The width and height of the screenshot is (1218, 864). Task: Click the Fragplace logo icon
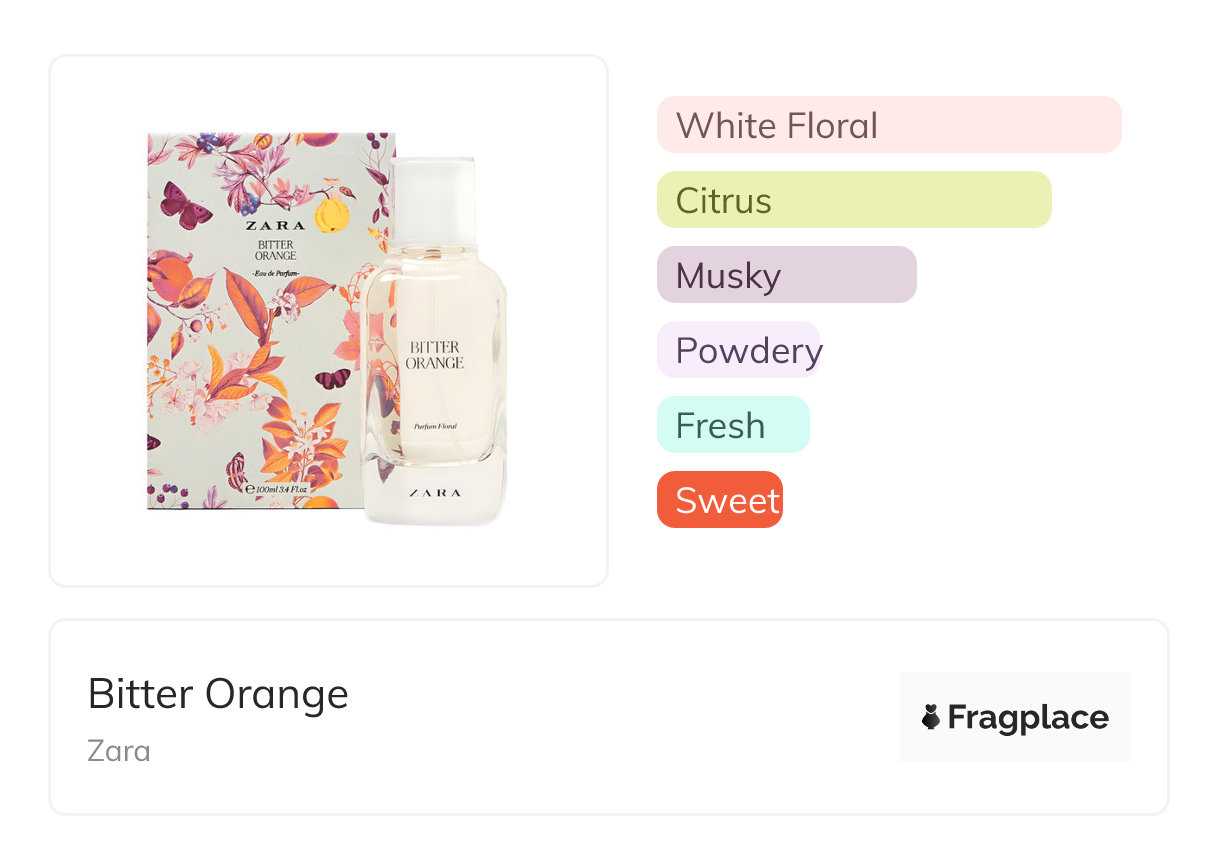coord(931,717)
